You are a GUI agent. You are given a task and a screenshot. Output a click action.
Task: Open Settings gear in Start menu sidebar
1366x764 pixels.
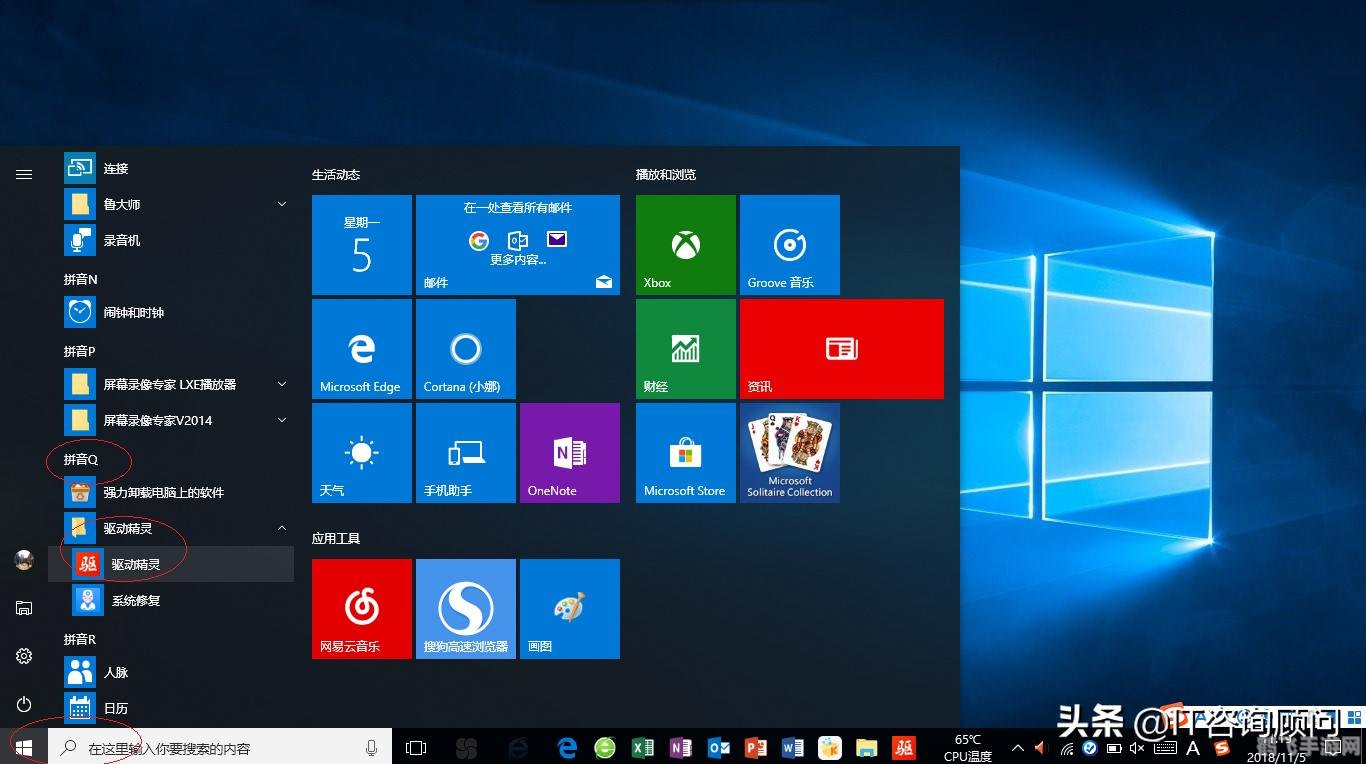24,656
